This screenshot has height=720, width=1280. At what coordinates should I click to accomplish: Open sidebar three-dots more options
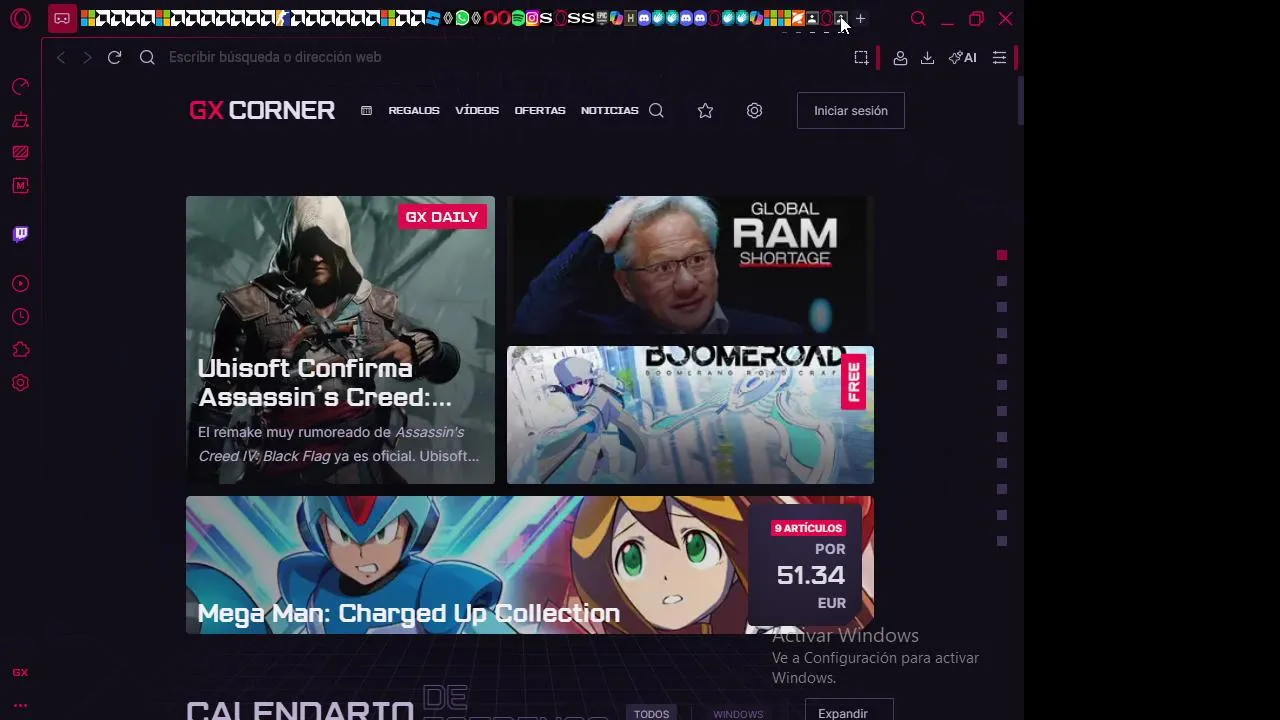(x=20, y=705)
